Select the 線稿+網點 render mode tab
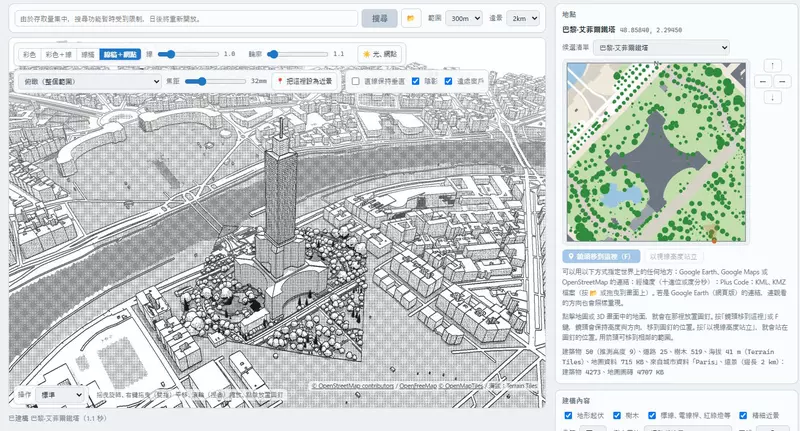Viewport: 800px width, 431px height. 120,54
